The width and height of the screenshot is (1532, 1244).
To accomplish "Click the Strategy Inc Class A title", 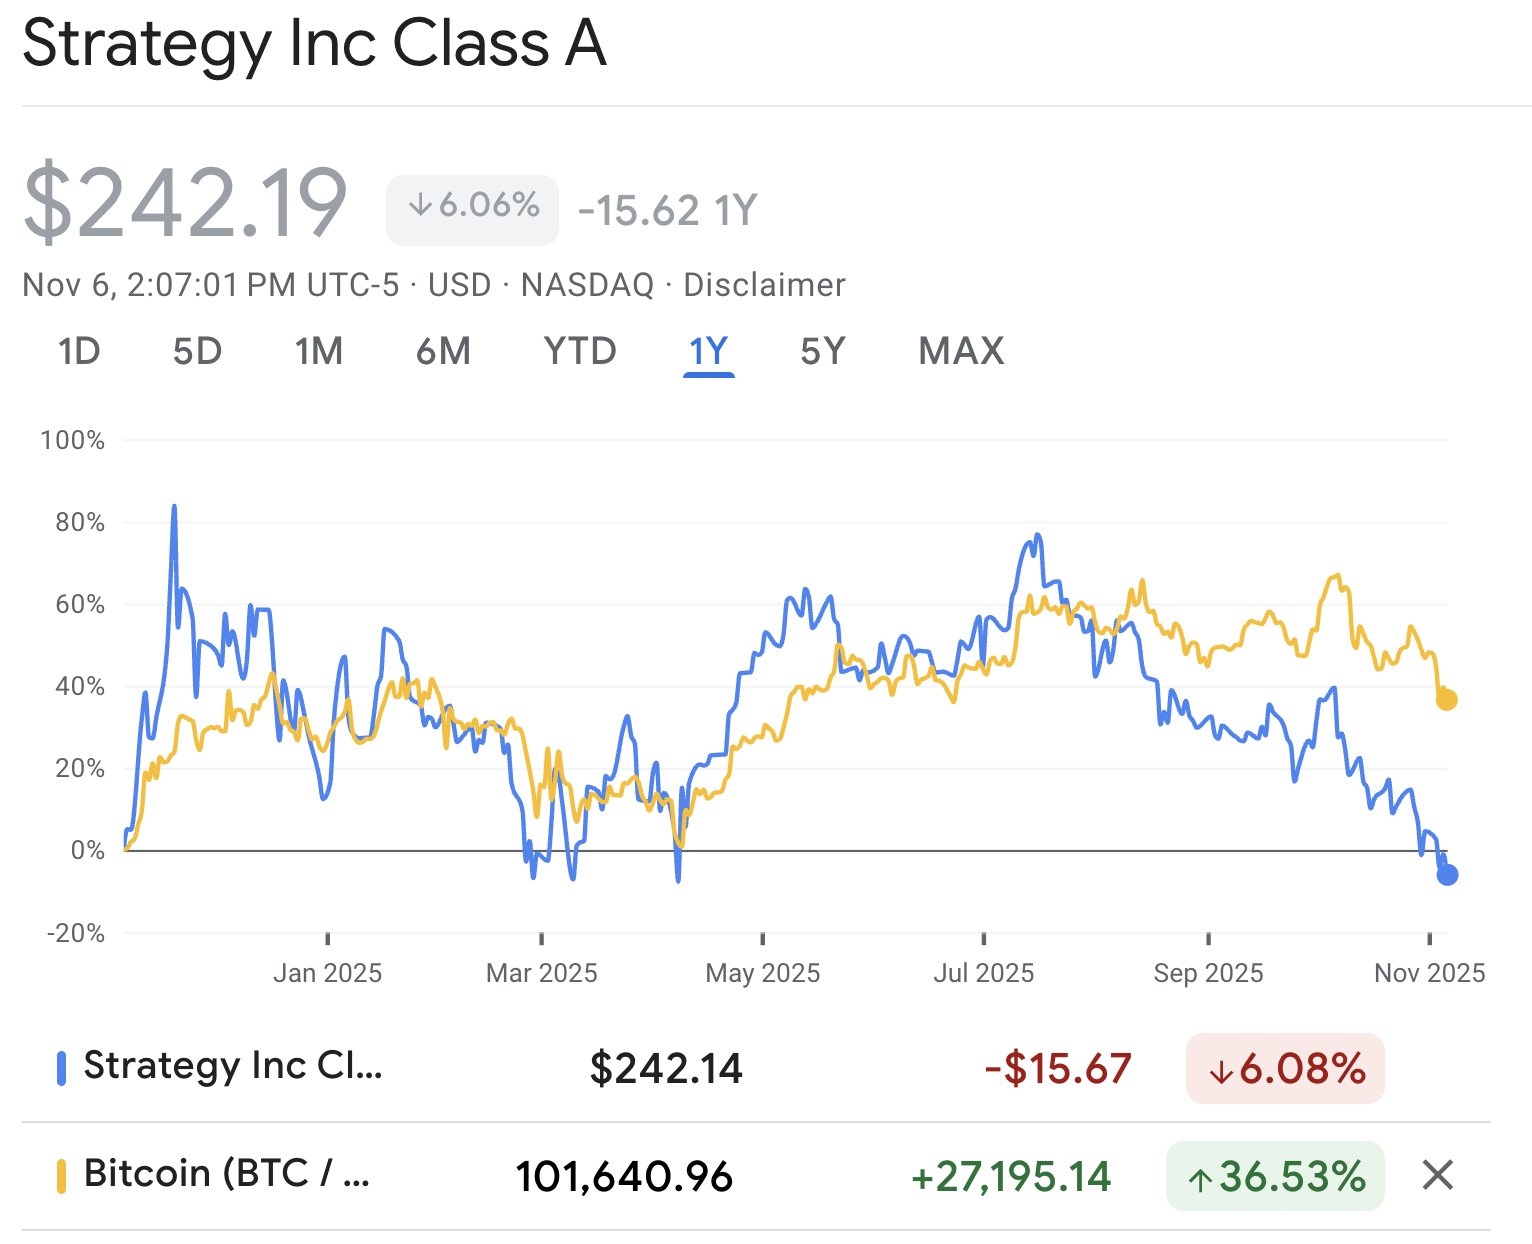I will tap(314, 44).
